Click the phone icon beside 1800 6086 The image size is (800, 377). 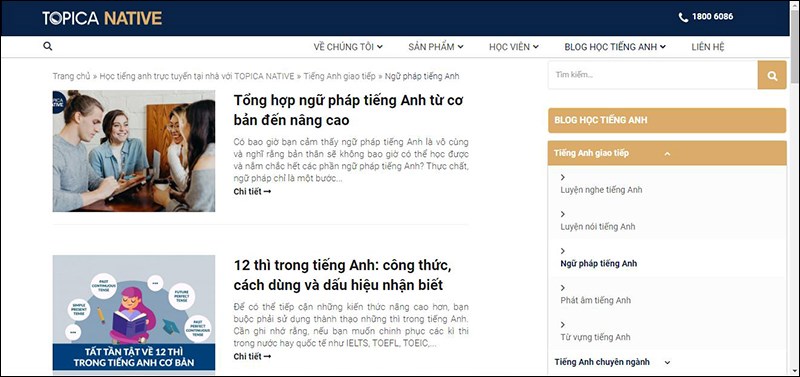683,17
